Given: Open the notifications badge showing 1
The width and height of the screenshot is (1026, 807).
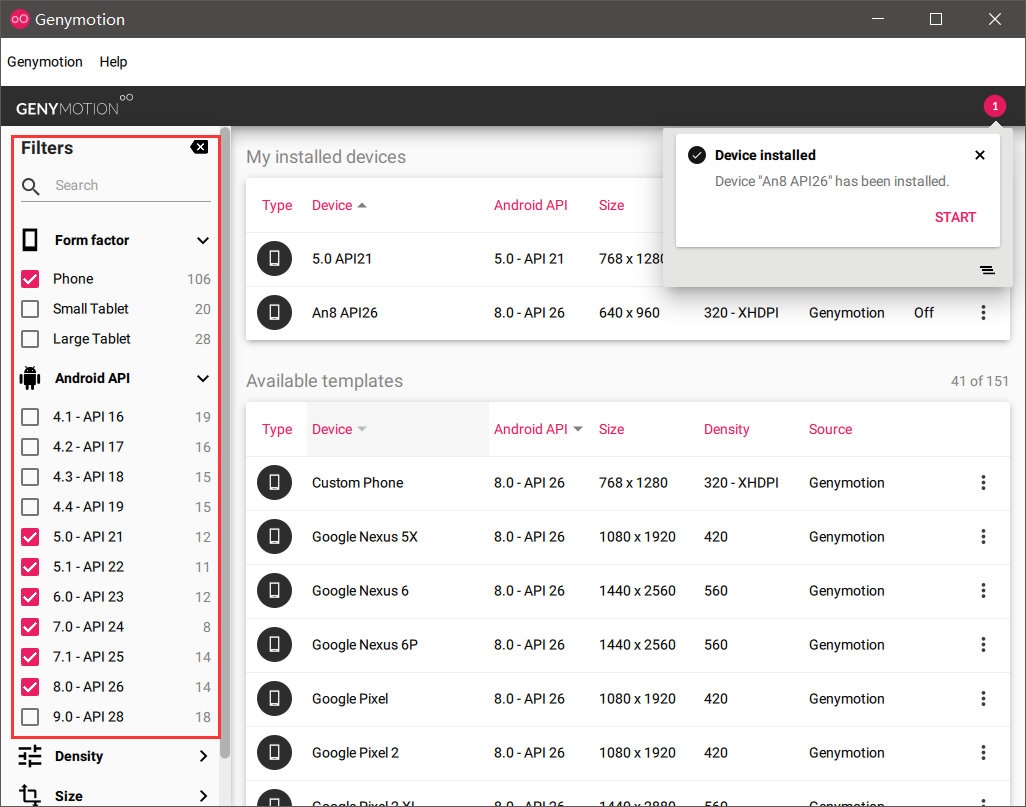Looking at the screenshot, I should pos(995,106).
